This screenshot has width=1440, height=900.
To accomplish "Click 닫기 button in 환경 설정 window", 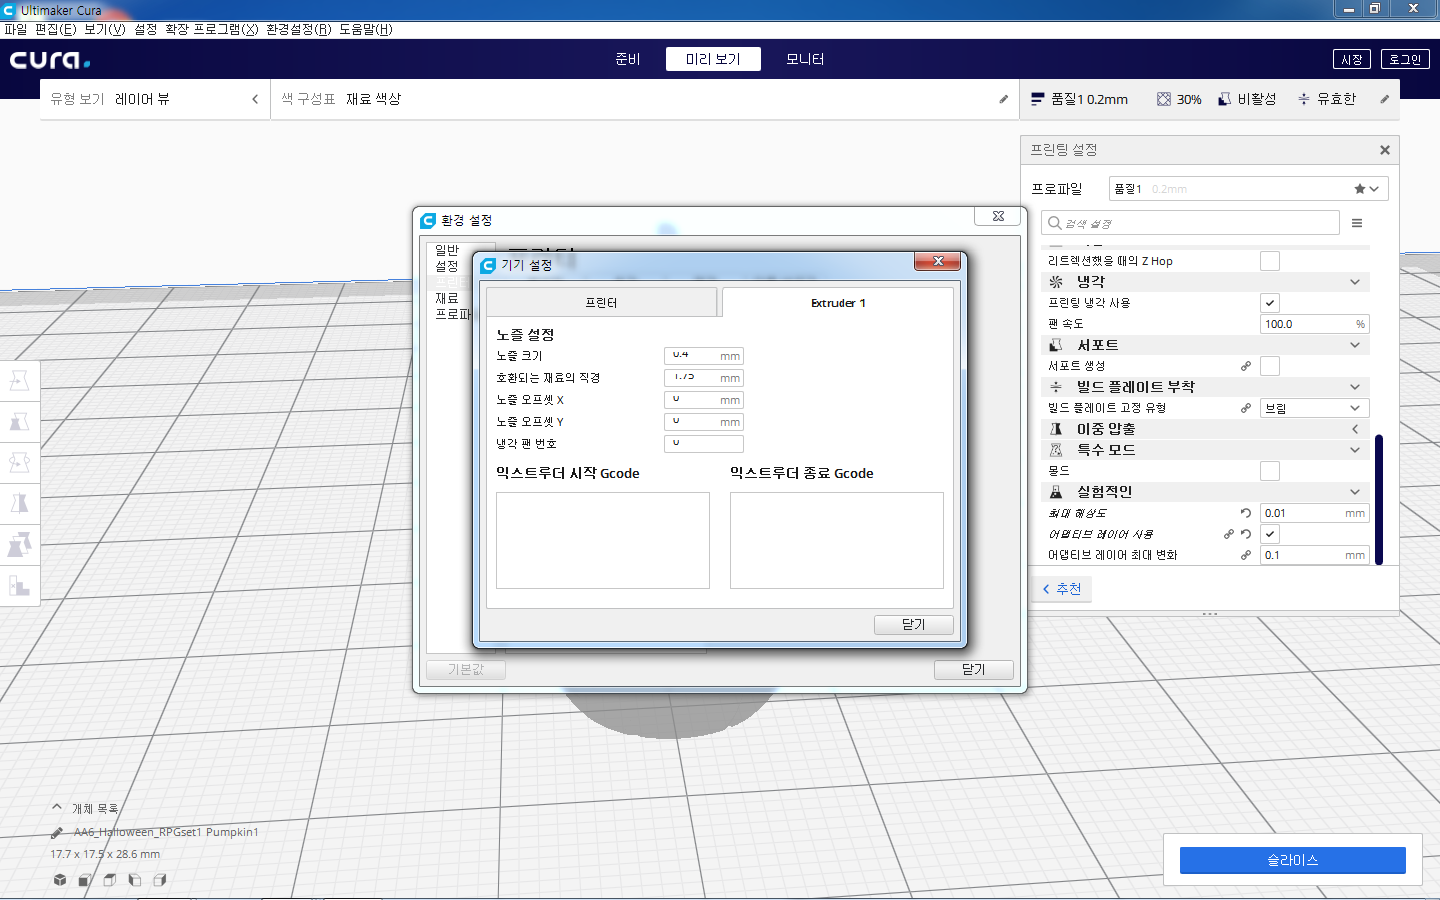I will pos(974,670).
